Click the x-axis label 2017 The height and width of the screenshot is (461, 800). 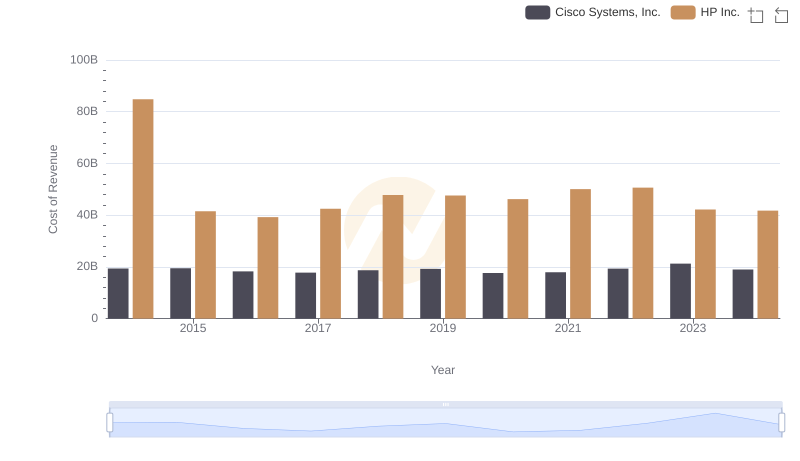pos(318,328)
